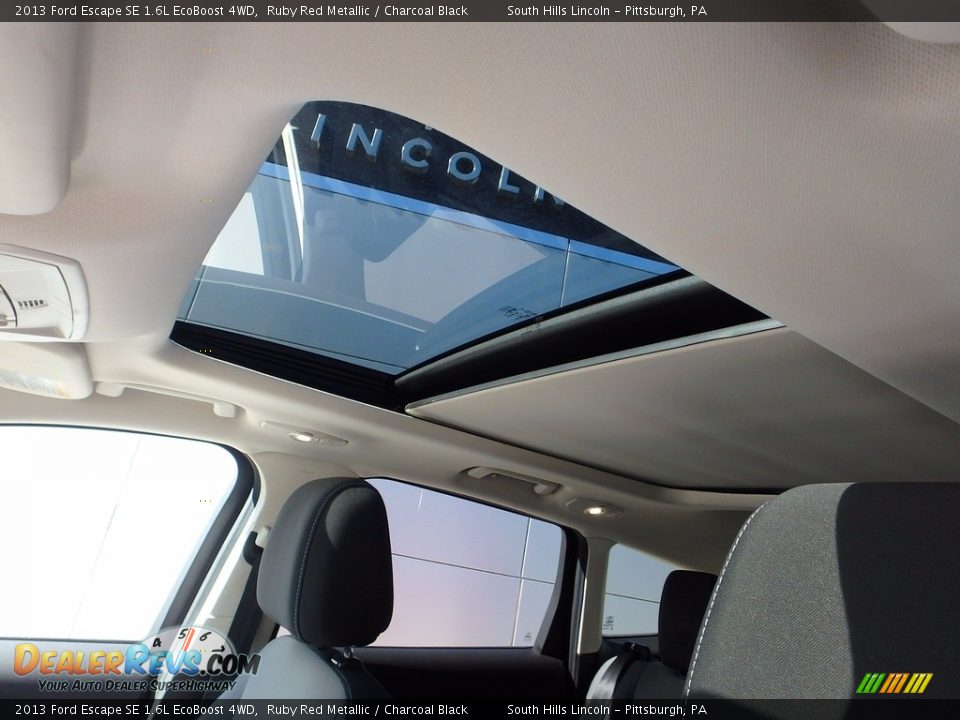960x720 pixels.
Task: Click the overhead console on the left
Action: tap(40, 294)
